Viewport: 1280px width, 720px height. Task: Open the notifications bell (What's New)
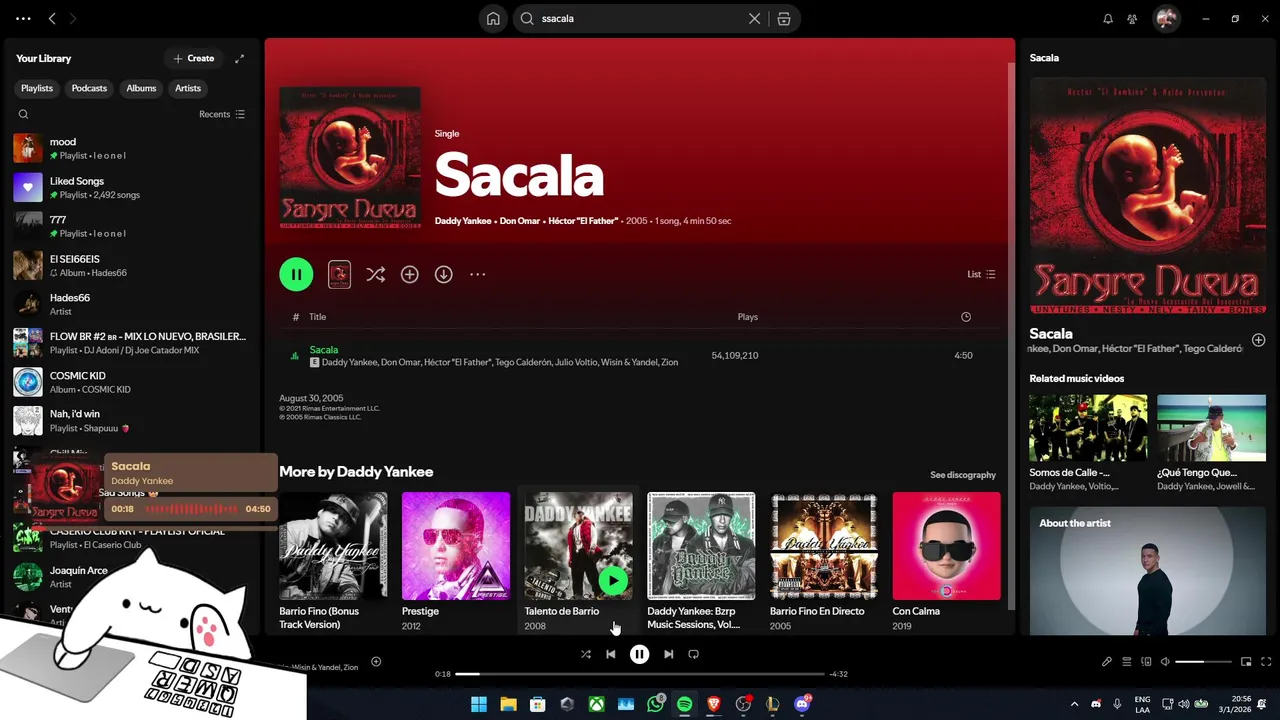coord(1108,18)
